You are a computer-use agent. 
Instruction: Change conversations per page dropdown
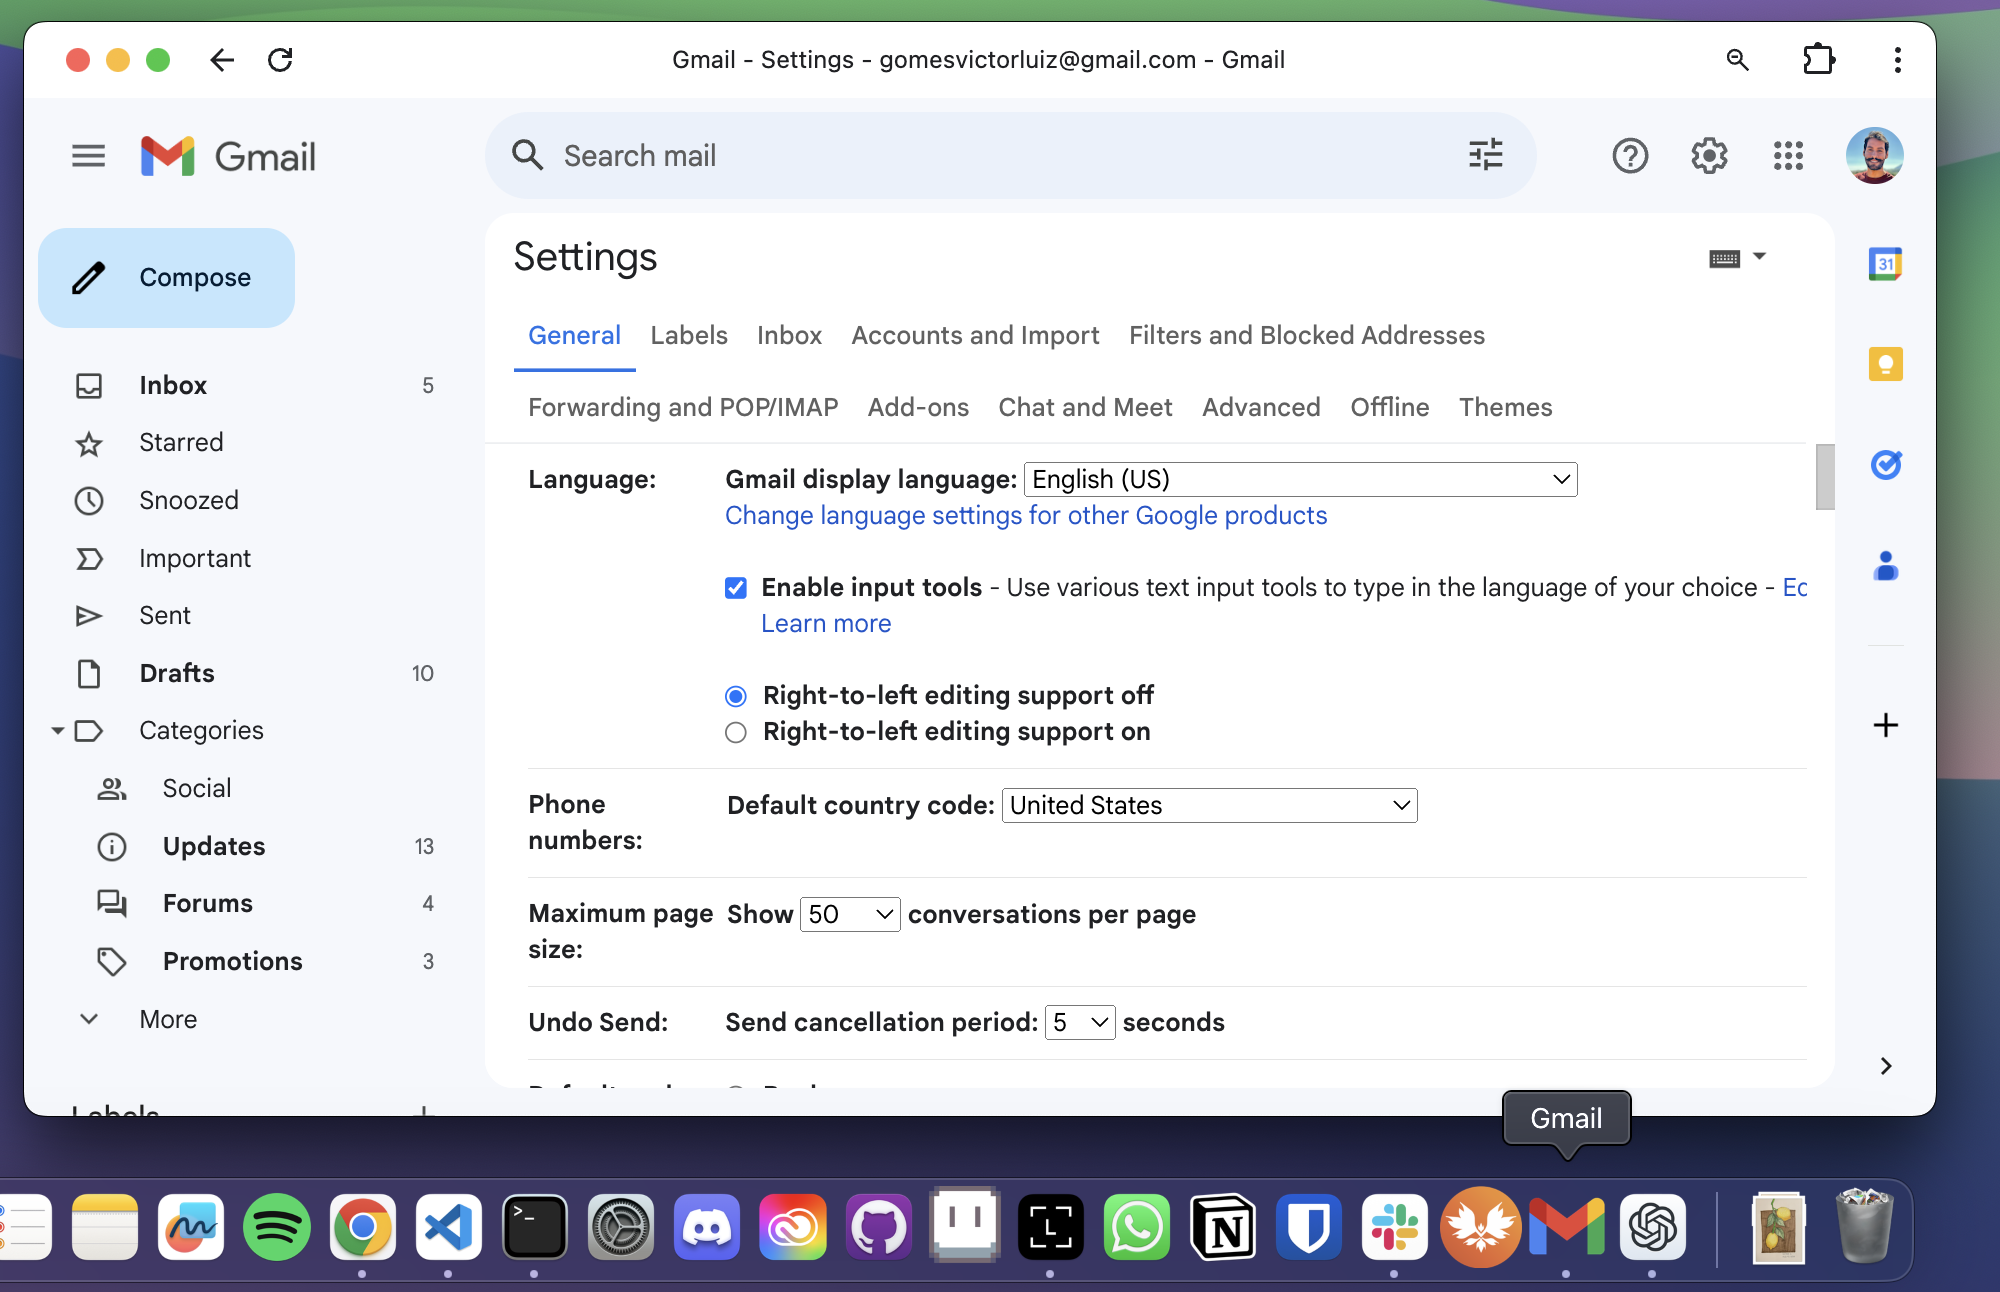850,915
